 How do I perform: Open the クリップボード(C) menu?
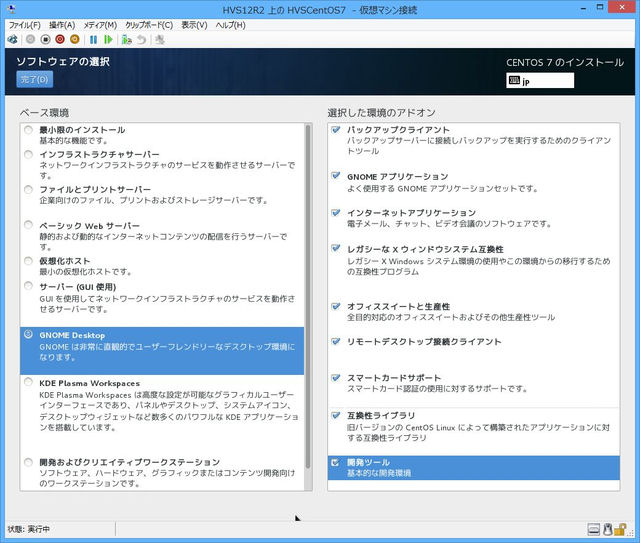149,25
